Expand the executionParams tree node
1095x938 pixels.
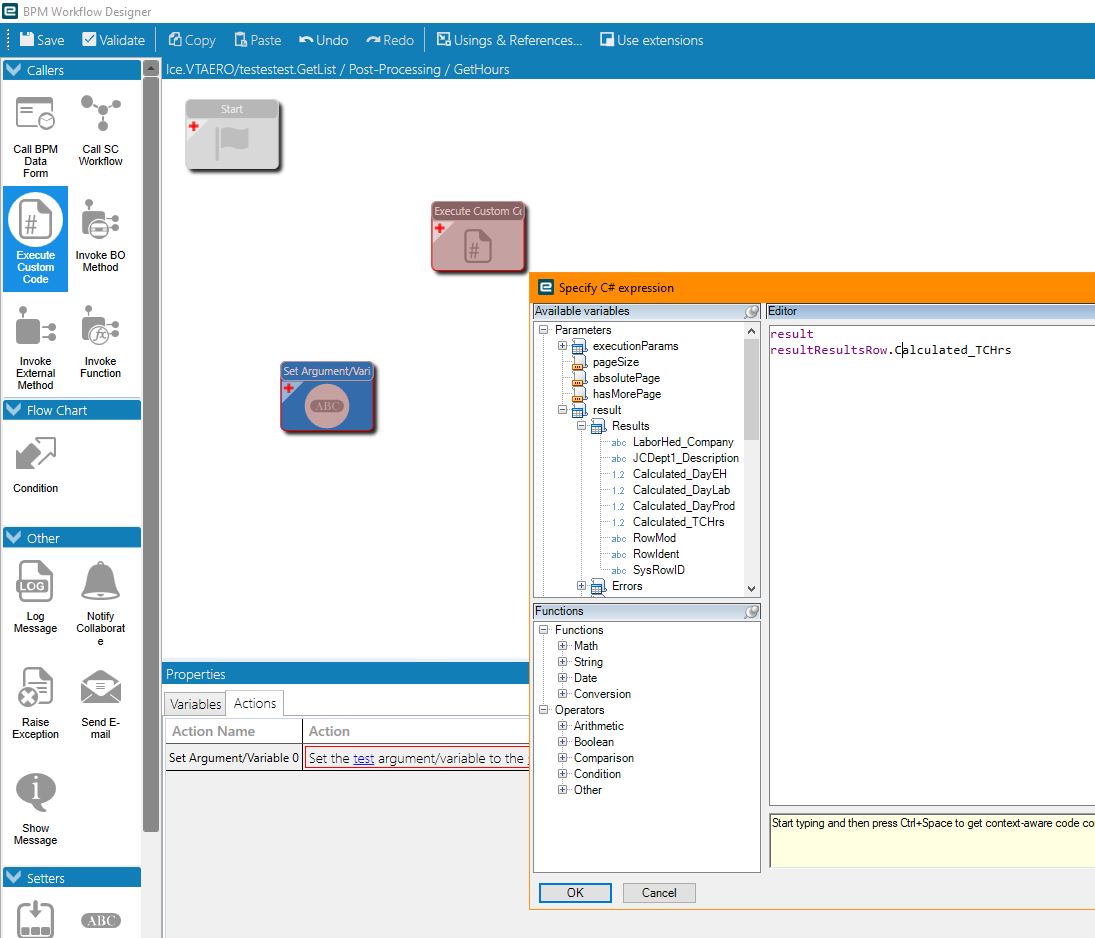tap(562, 346)
